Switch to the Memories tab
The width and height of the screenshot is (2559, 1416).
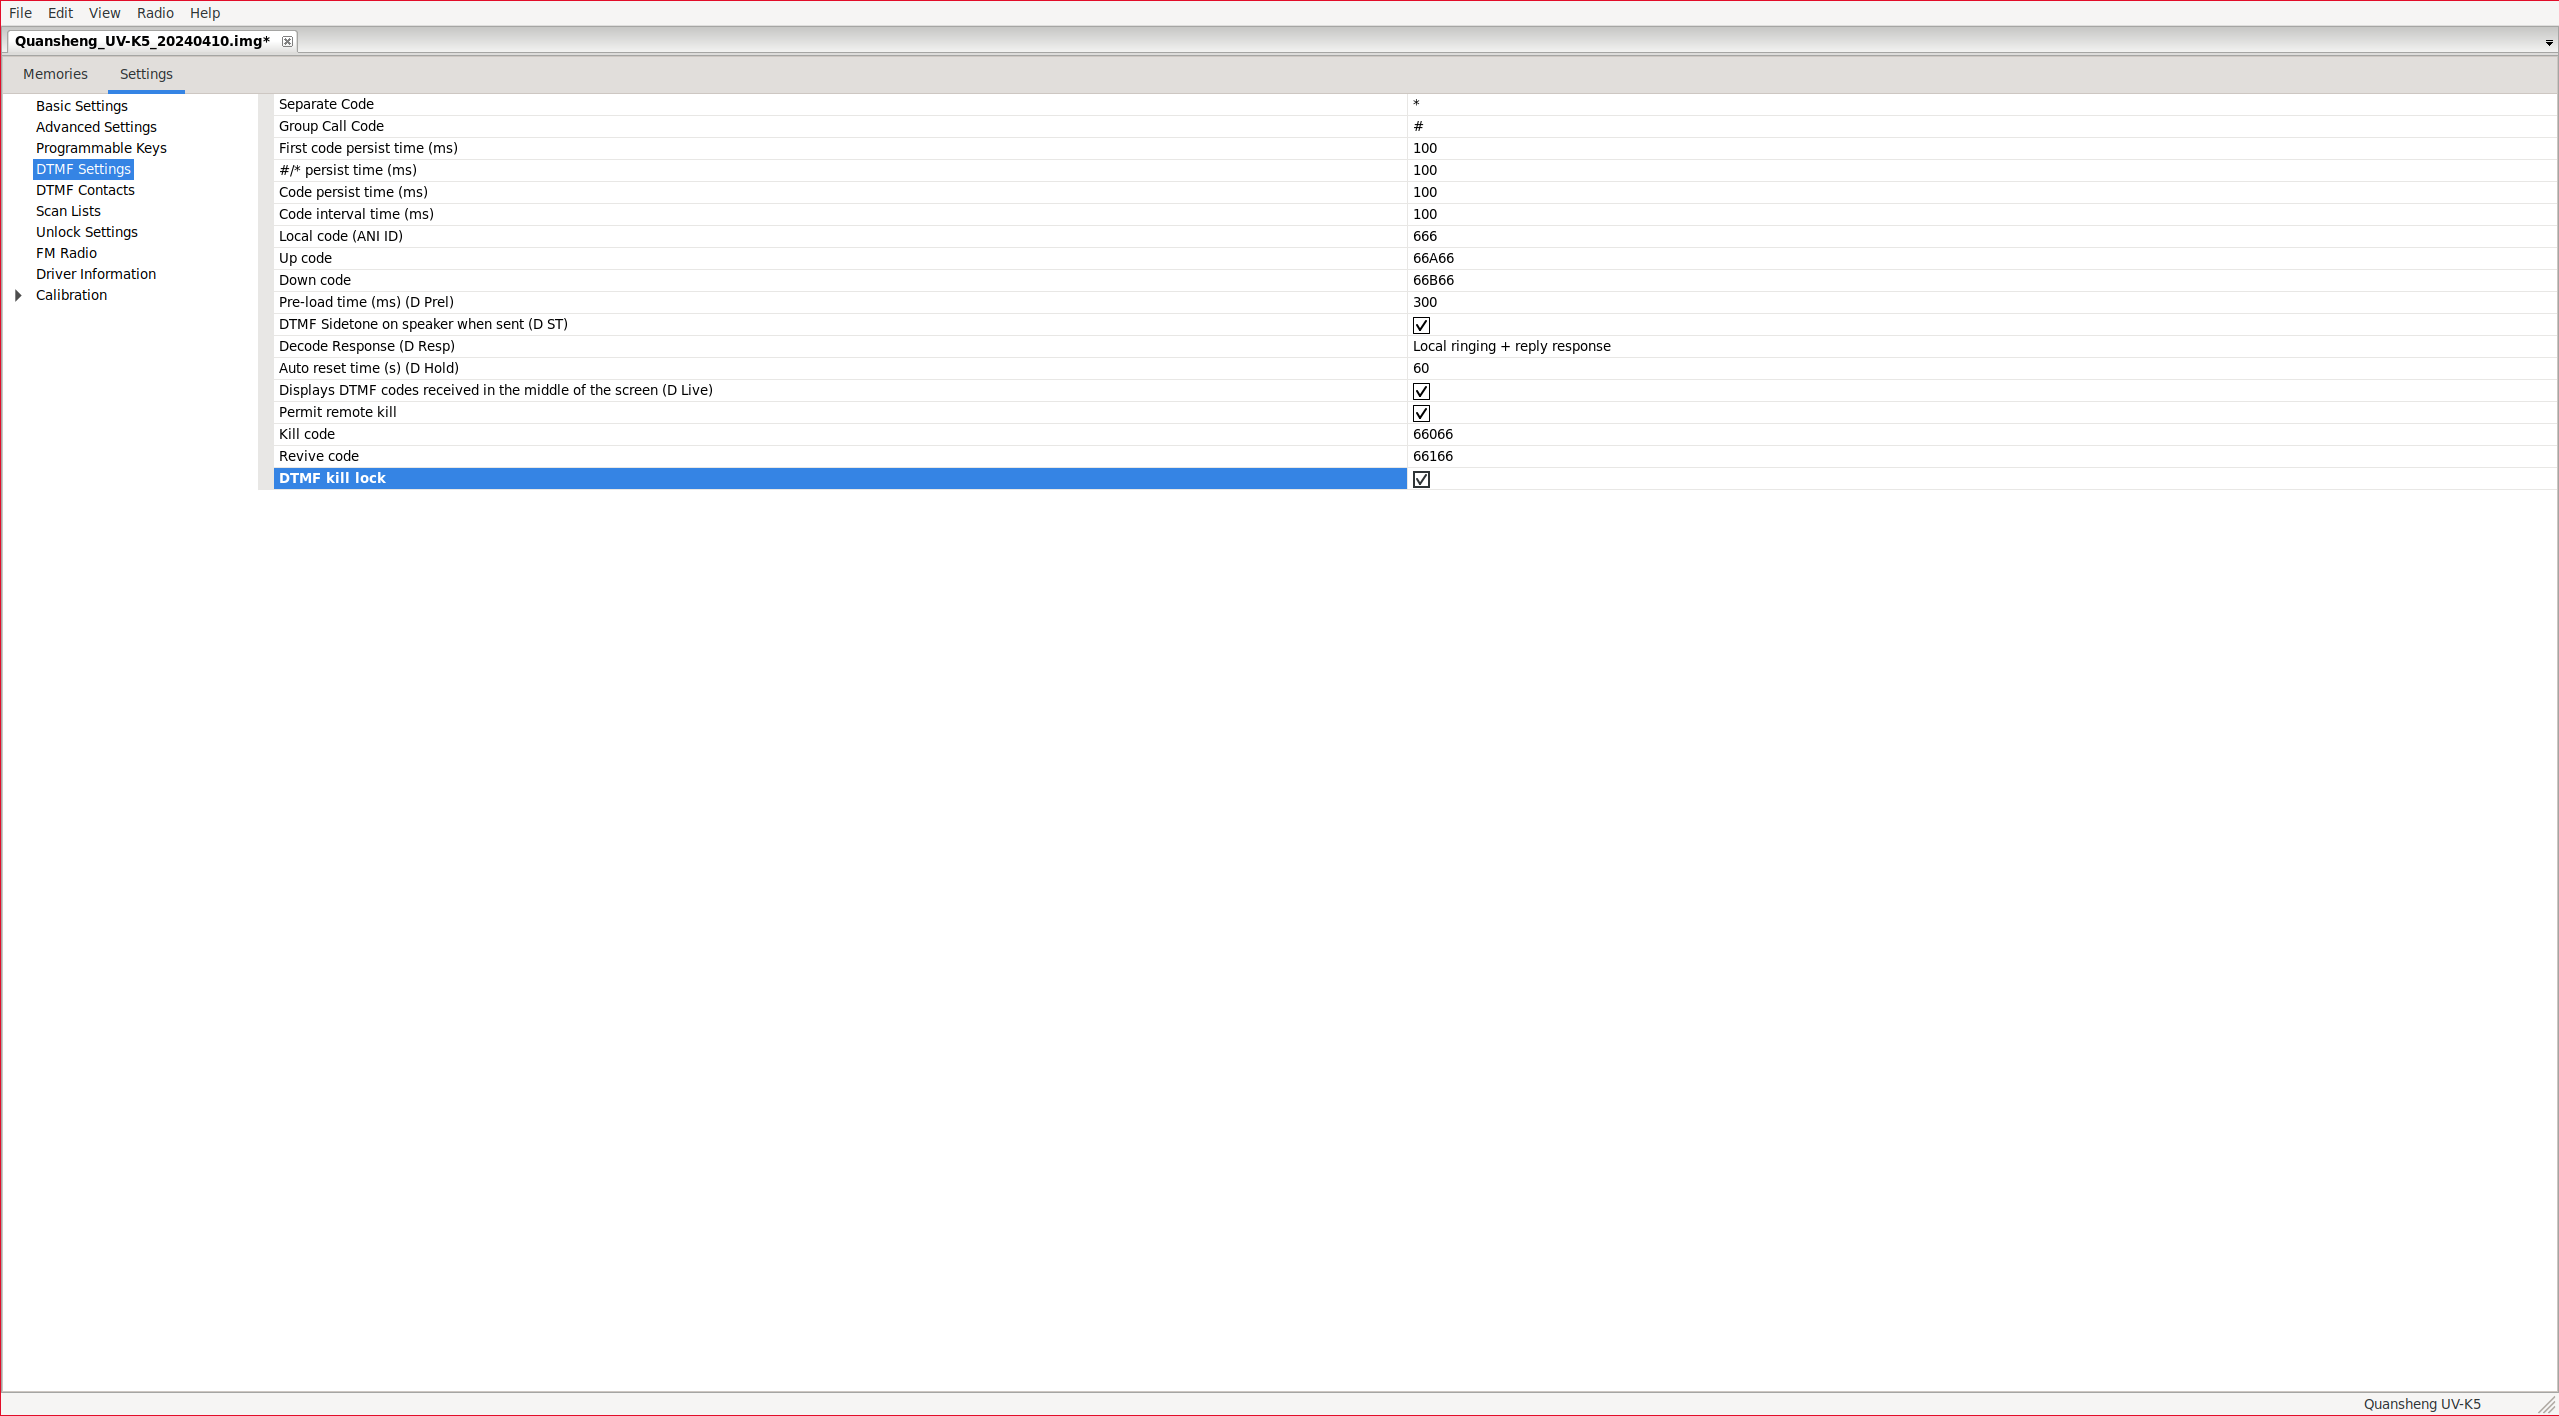tap(55, 74)
